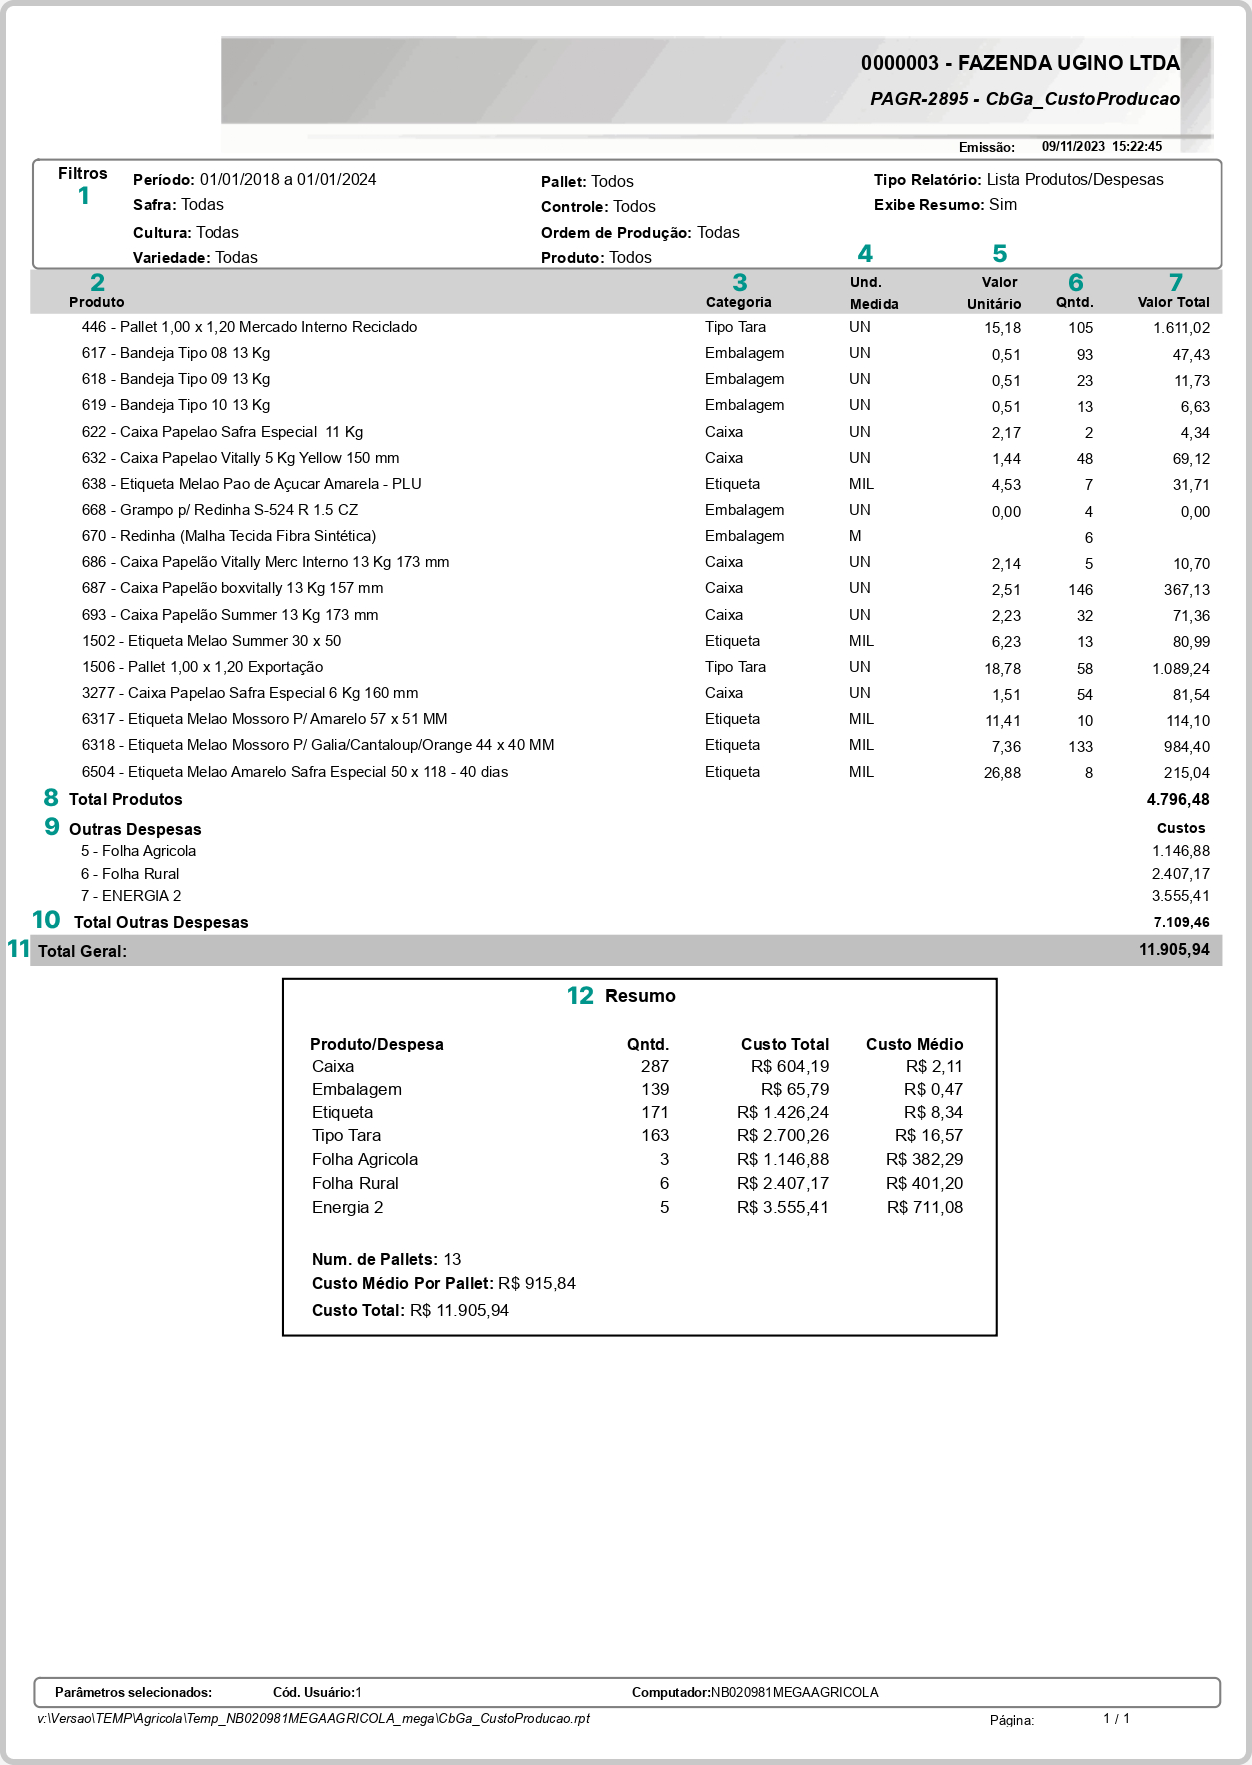Click product '618 - Bandeja Tipo 09 13 Kg'
1252x1765 pixels.
click(x=176, y=379)
